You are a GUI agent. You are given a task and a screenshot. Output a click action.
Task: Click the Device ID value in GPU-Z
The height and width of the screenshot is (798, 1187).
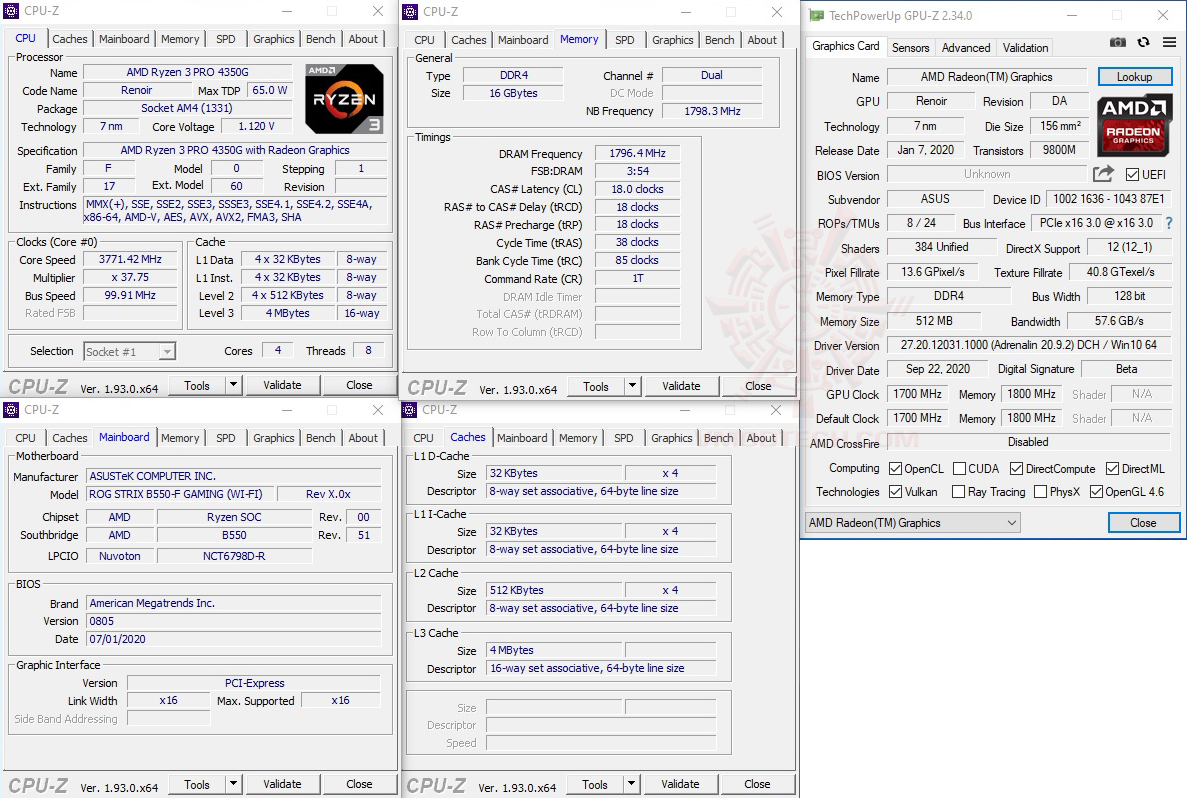pyautogui.click(x=1108, y=198)
